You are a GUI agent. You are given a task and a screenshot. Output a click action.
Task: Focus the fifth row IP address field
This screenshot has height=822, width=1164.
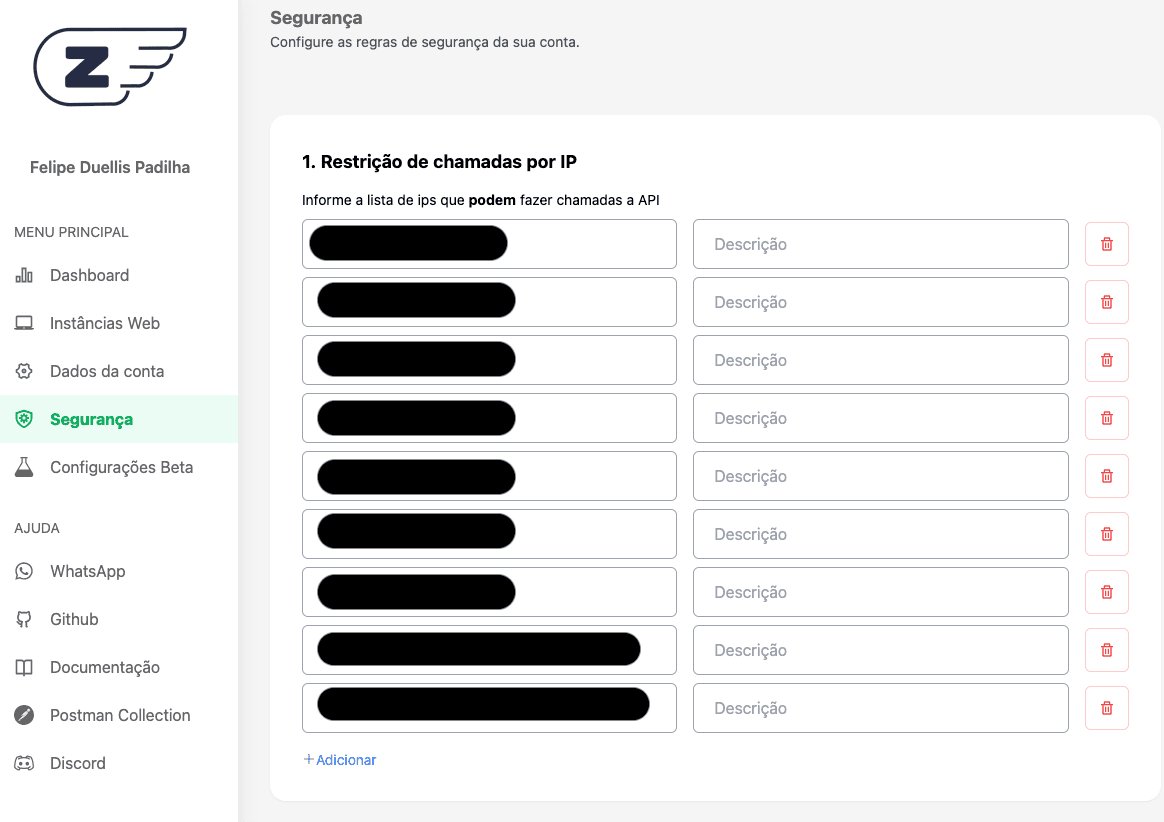point(489,476)
